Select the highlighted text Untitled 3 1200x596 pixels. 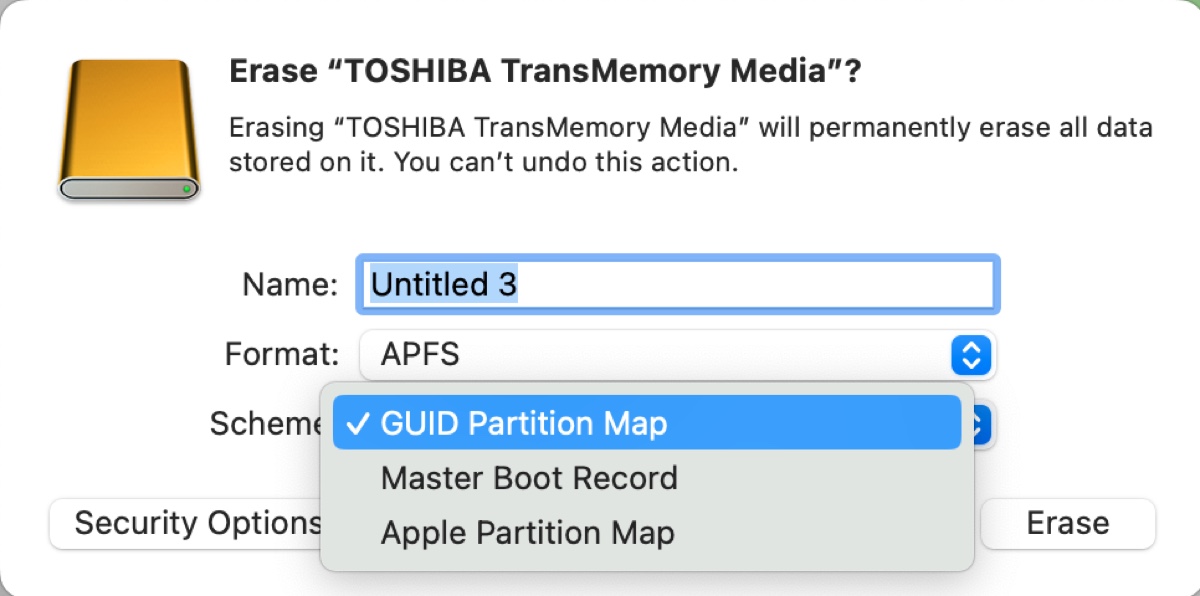point(442,285)
